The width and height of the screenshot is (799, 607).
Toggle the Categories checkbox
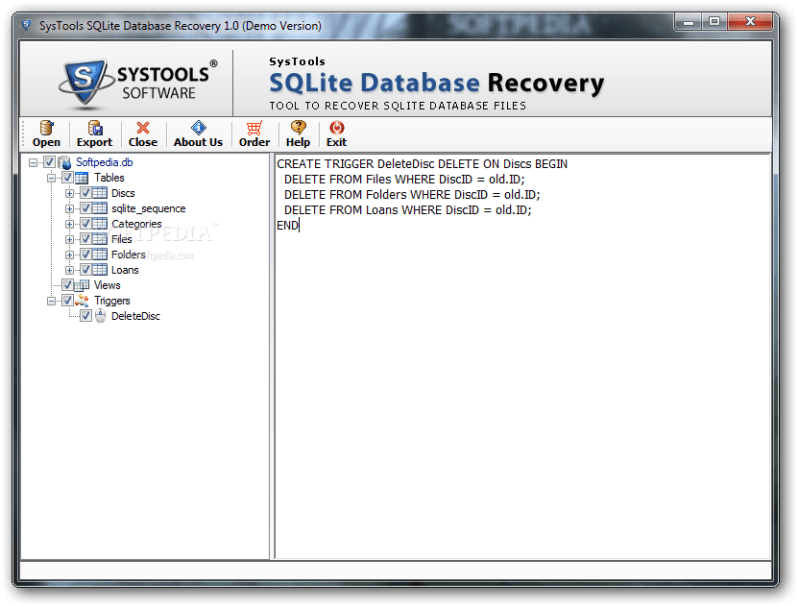[86, 223]
